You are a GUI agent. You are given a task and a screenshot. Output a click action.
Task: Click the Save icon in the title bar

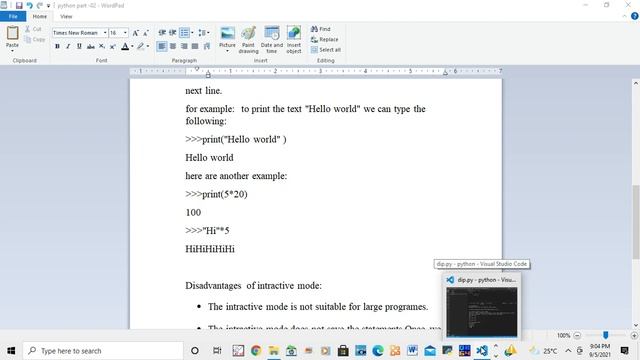click(19, 5)
